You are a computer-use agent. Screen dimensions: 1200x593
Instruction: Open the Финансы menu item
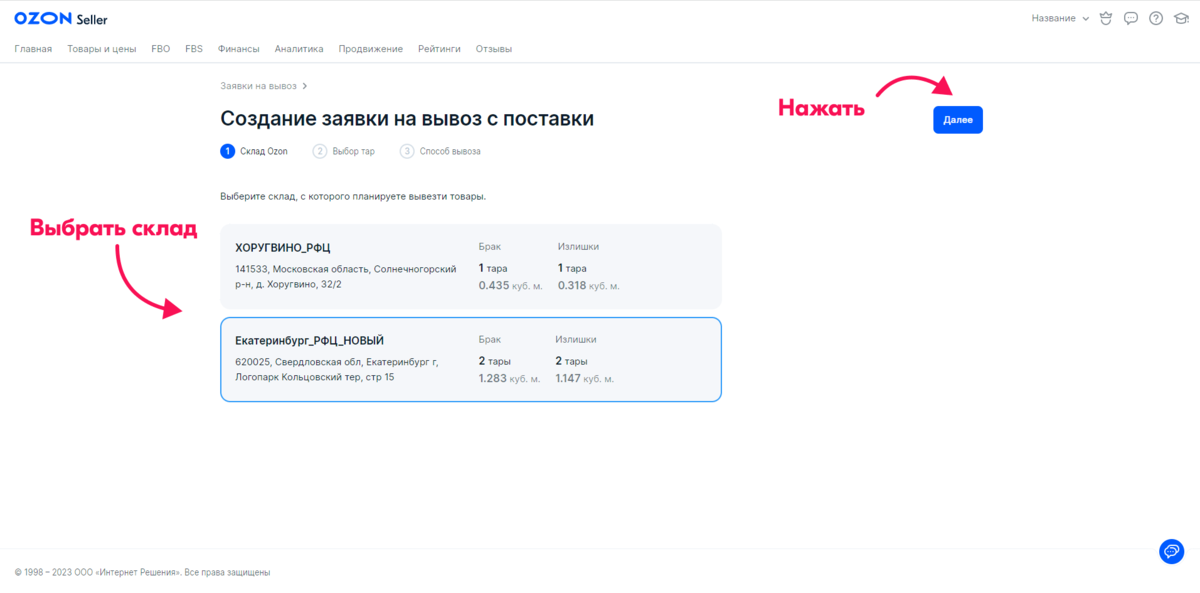pos(238,48)
